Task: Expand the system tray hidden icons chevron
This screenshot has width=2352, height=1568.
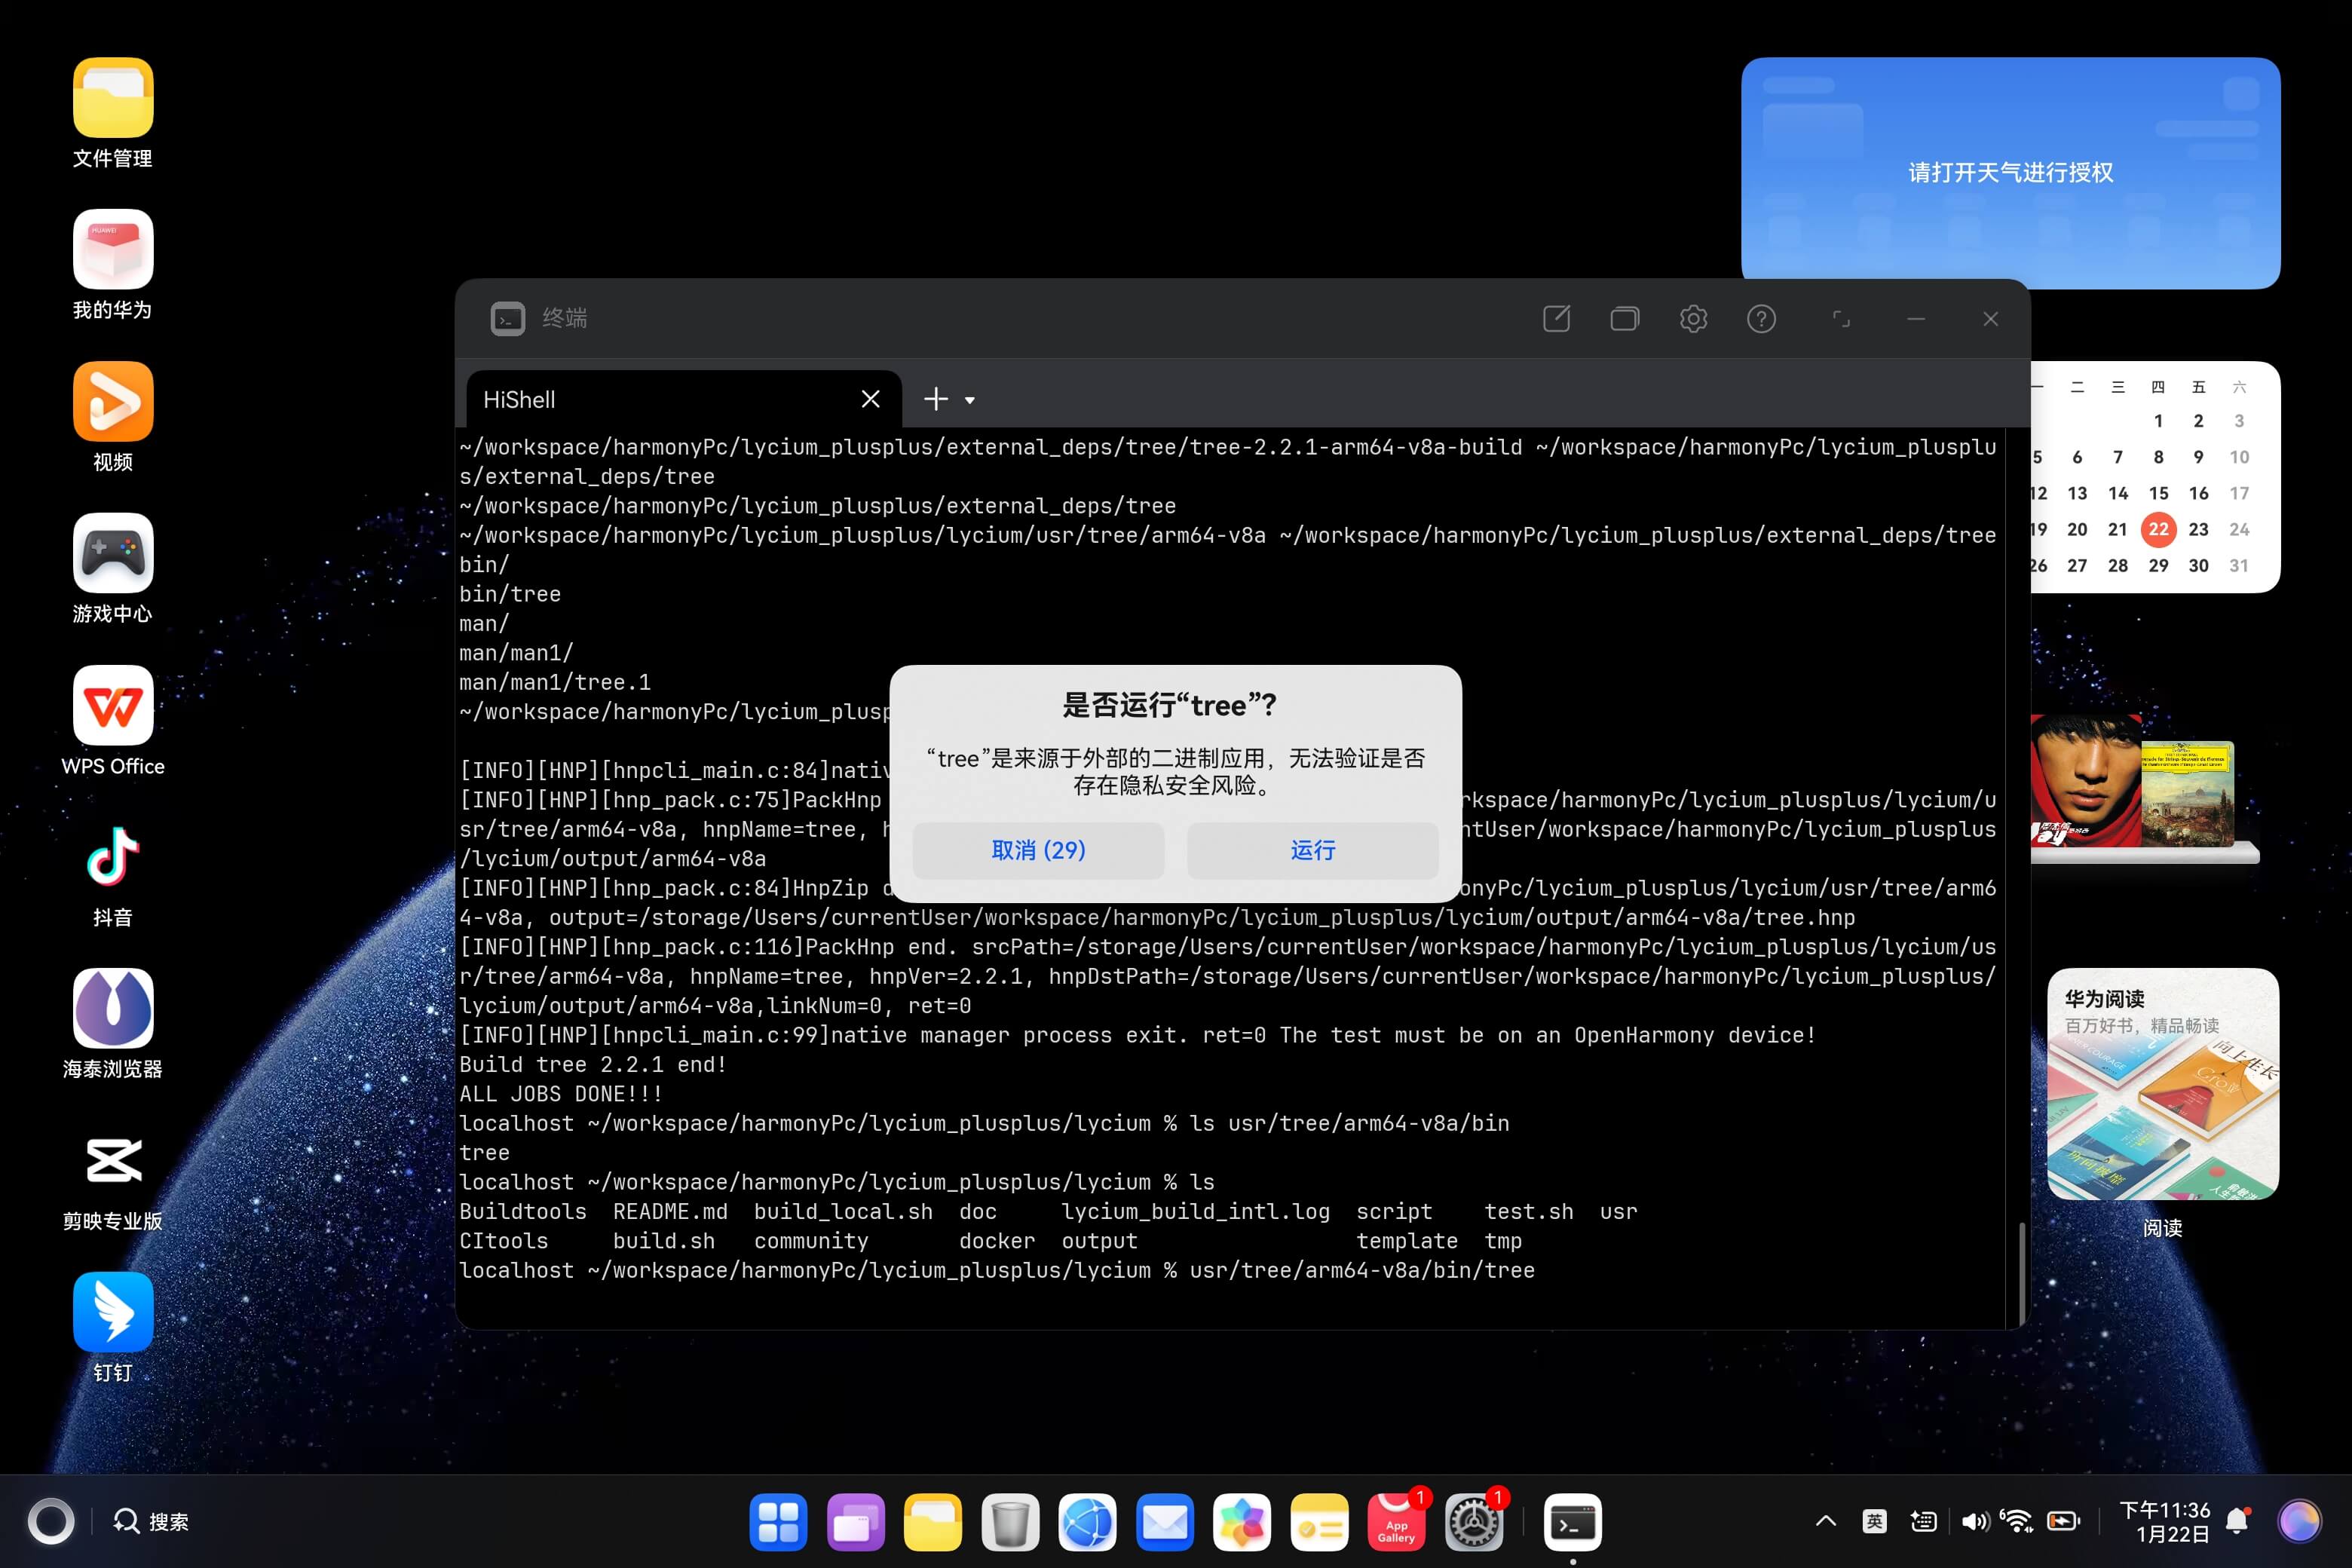Action: 1825,1521
